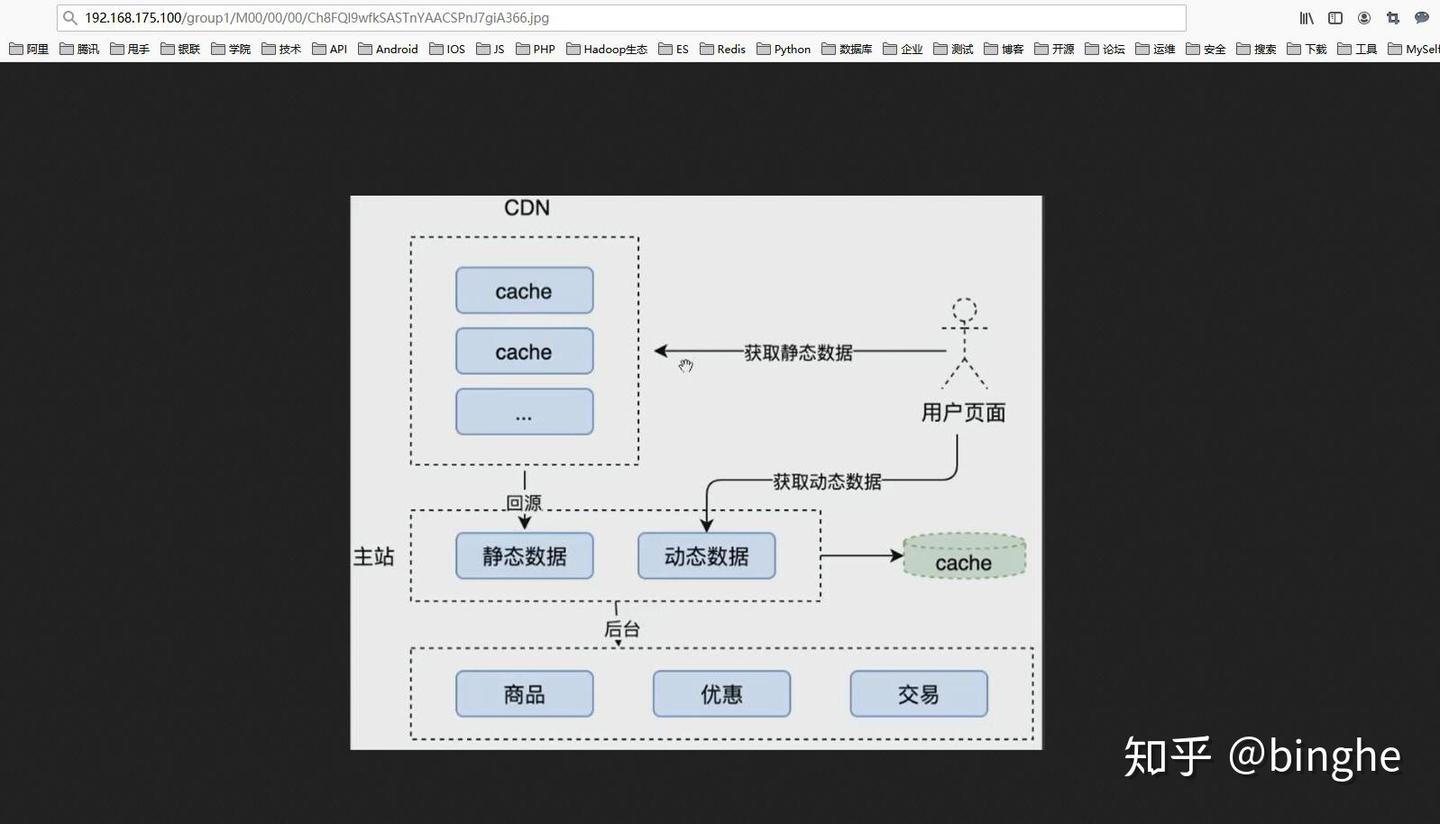Open the 腾讯 bookmark folder
The image size is (1440, 824).
pyautogui.click(x=79, y=49)
